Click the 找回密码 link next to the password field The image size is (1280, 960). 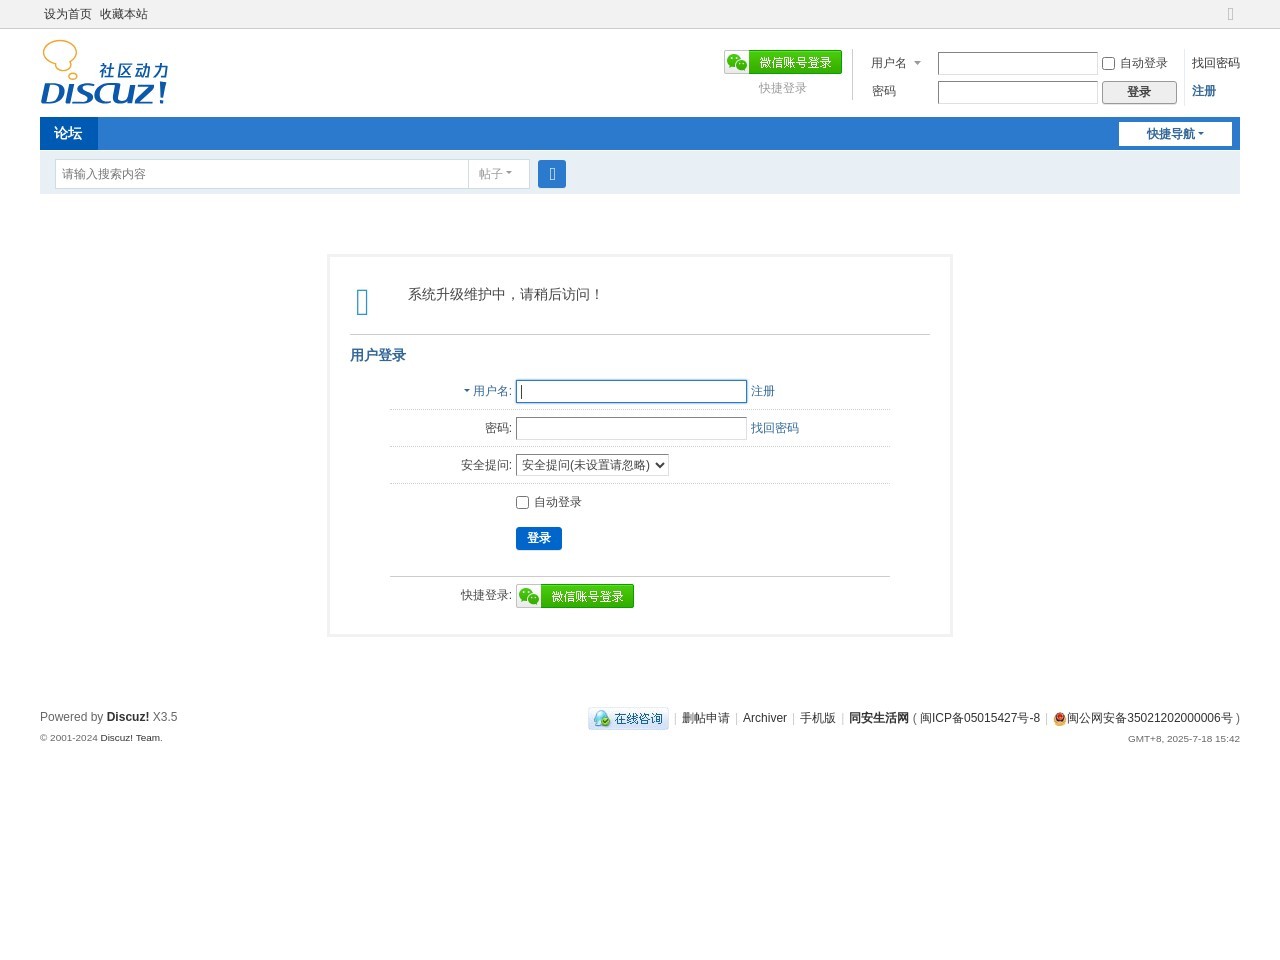coord(775,428)
